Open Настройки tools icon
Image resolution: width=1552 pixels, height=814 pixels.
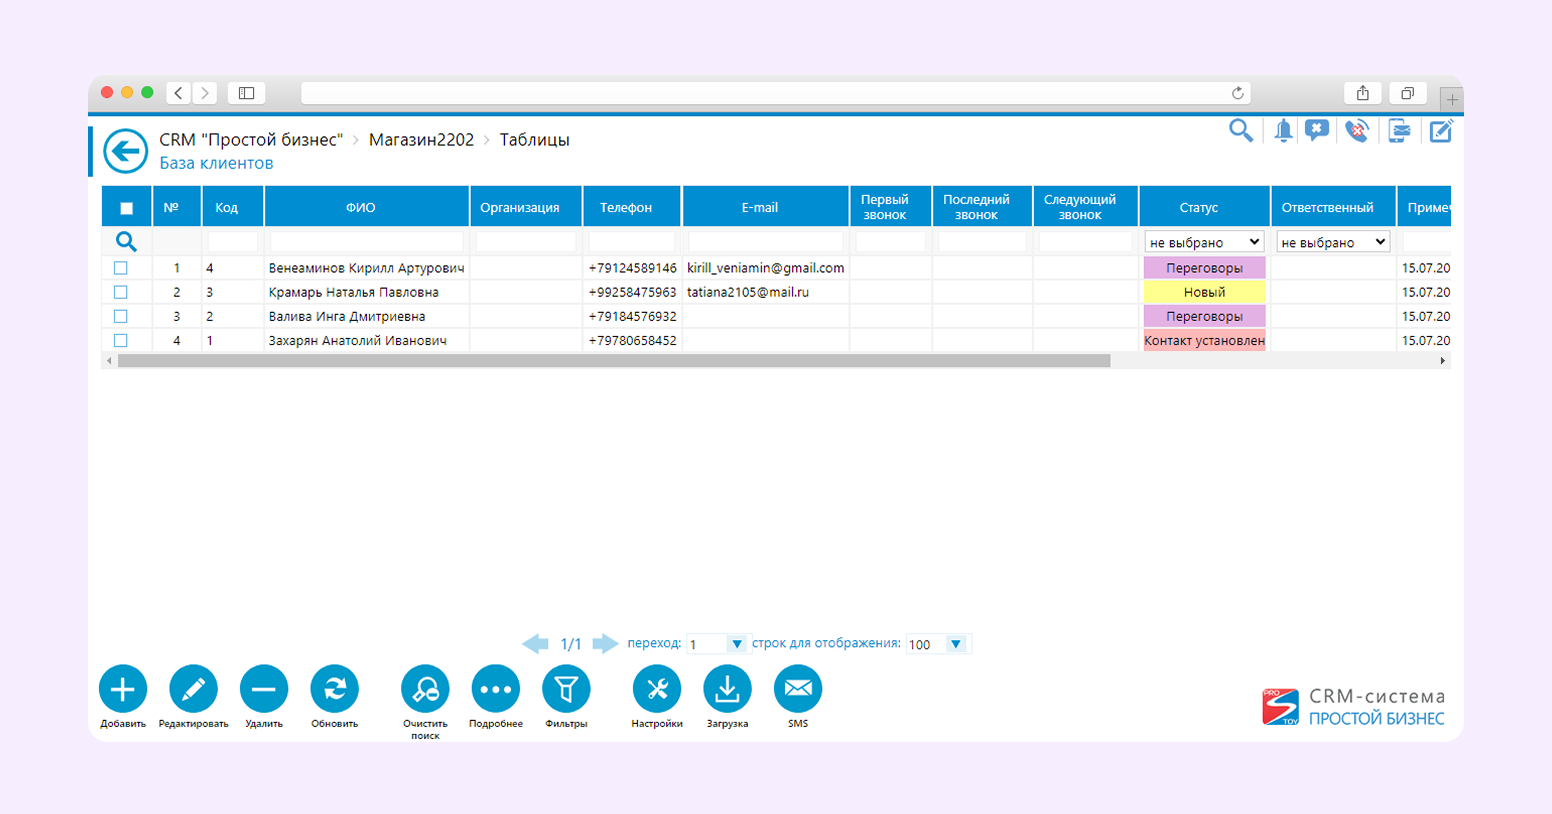(x=657, y=689)
